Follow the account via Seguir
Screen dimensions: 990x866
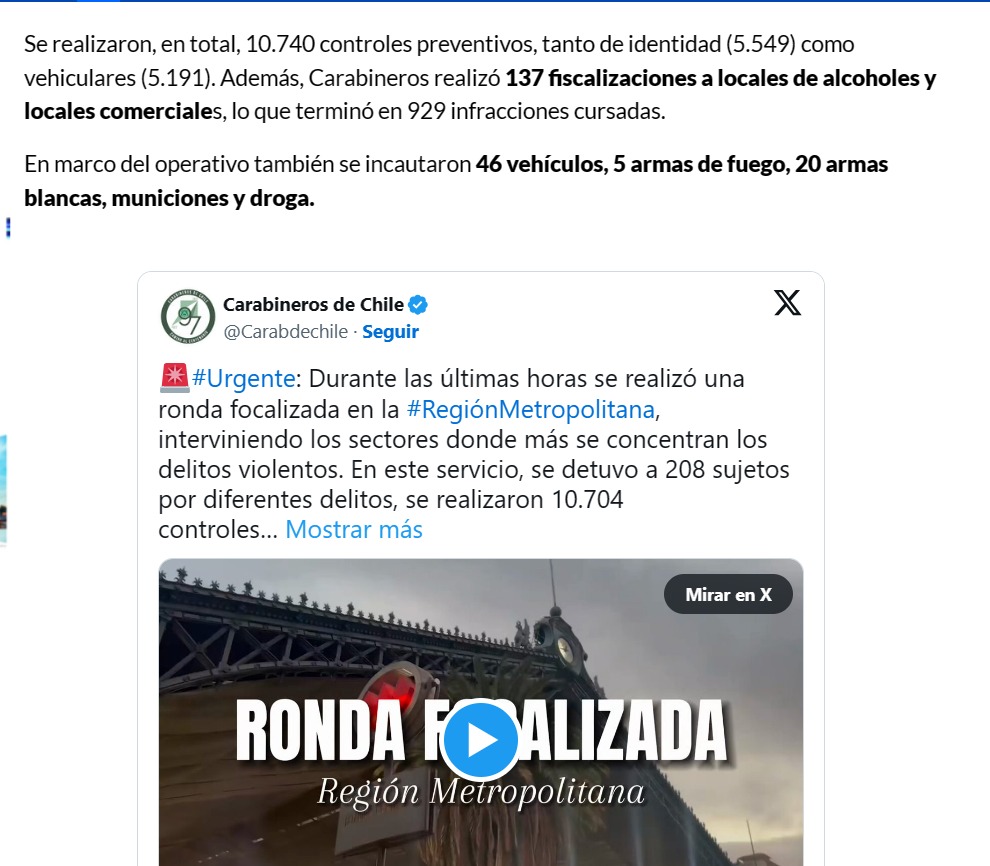pyautogui.click(x=390, y=331)
